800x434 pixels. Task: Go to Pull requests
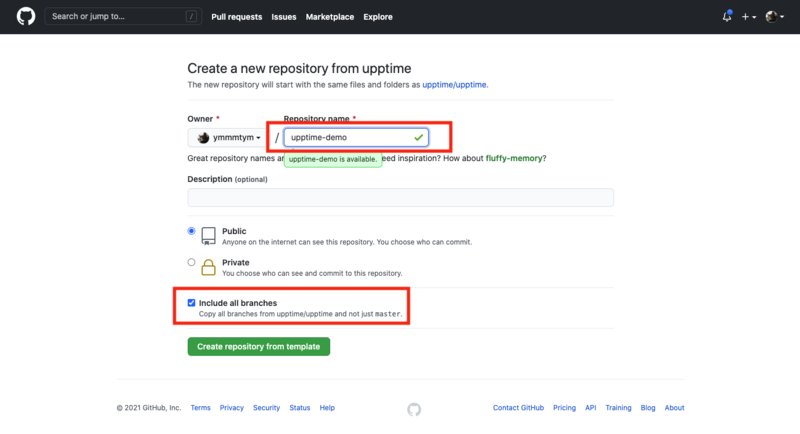pos(237,17)
